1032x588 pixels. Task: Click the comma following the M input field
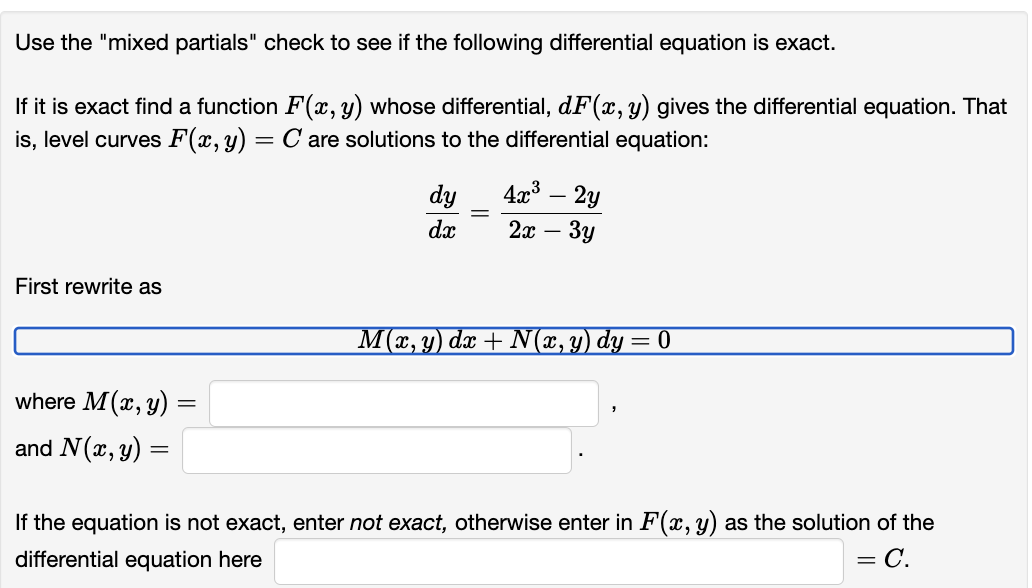click(x=613, y=409)
